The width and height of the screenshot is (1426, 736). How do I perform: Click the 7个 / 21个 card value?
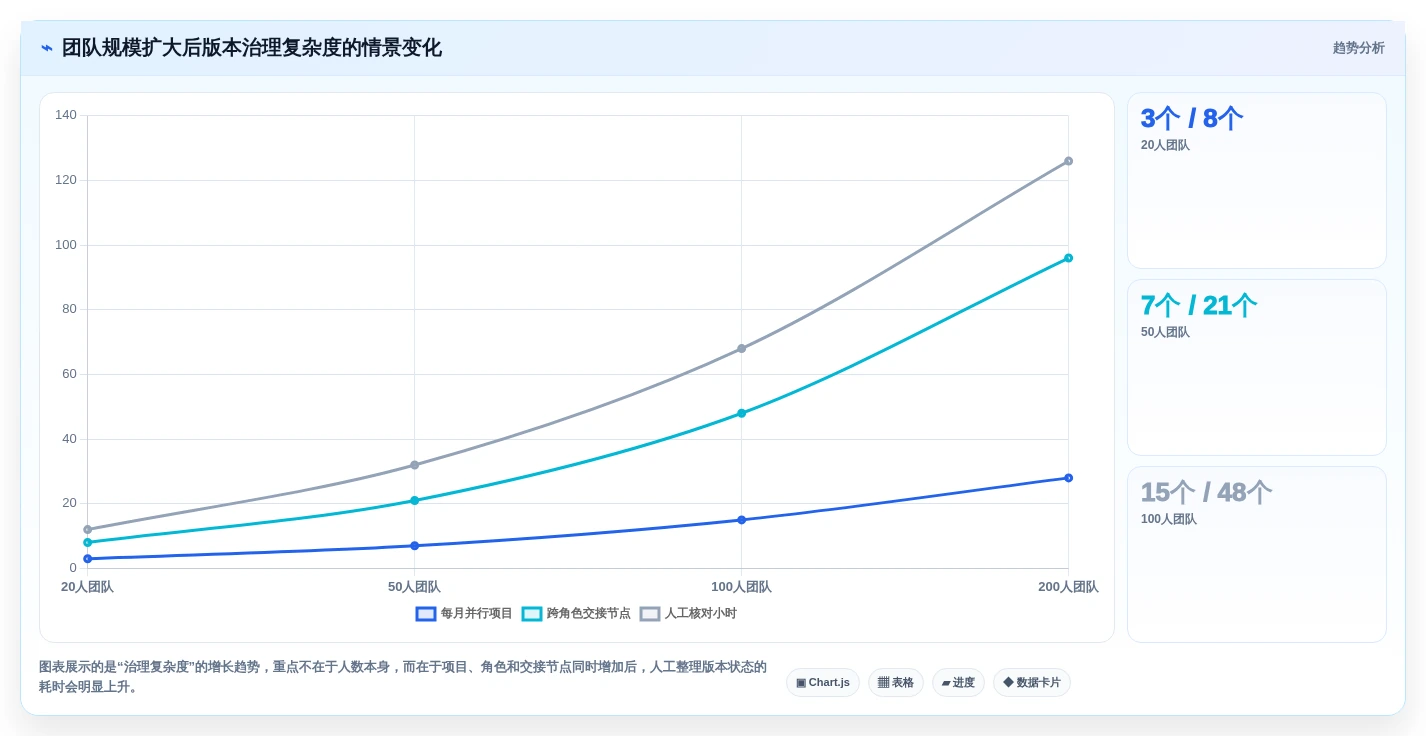tap(1199, 305)
